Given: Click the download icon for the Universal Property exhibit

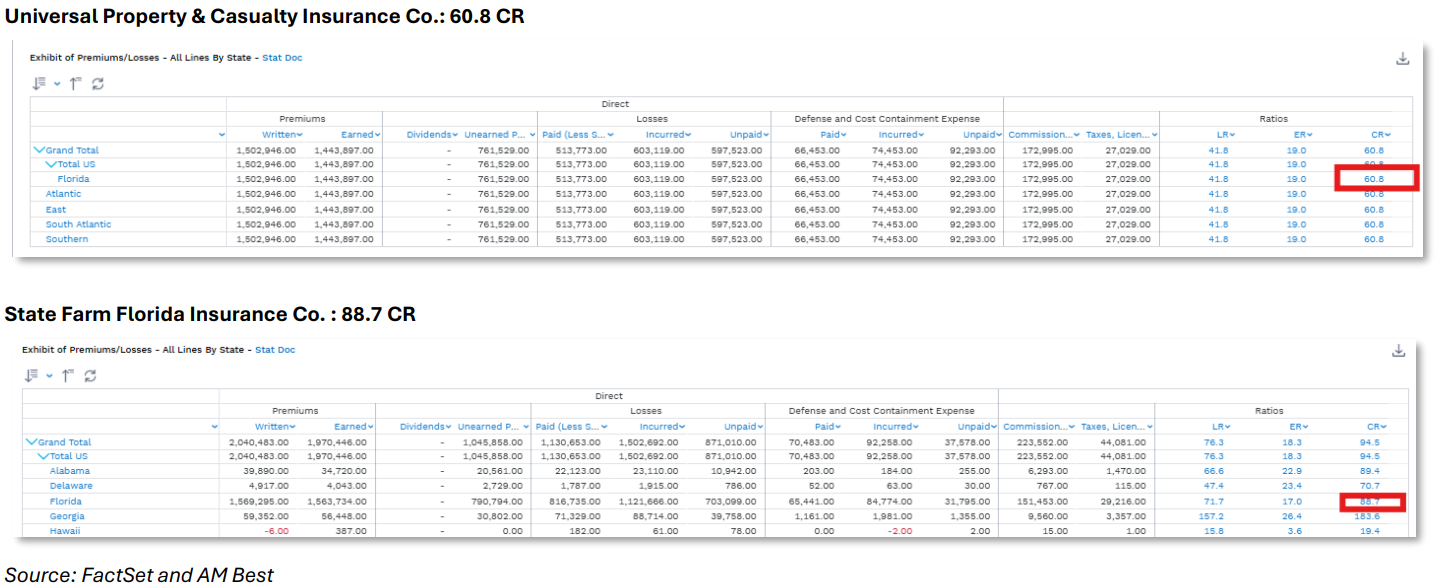Looking at the screenshot, I should pos(1402,59).
